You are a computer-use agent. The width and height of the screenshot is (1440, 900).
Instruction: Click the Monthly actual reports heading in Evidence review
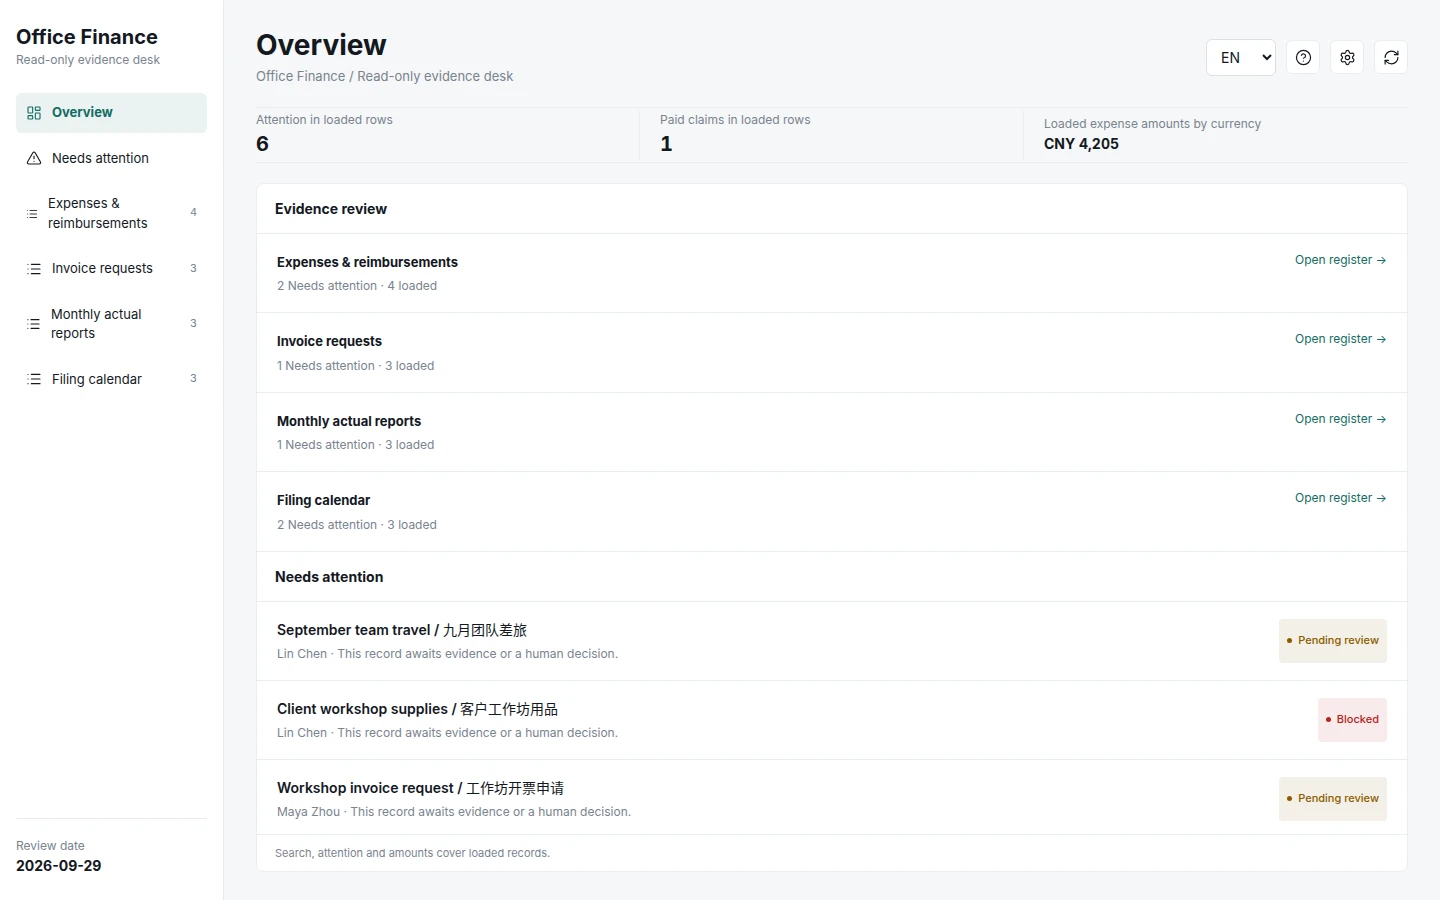click(349, 421)
